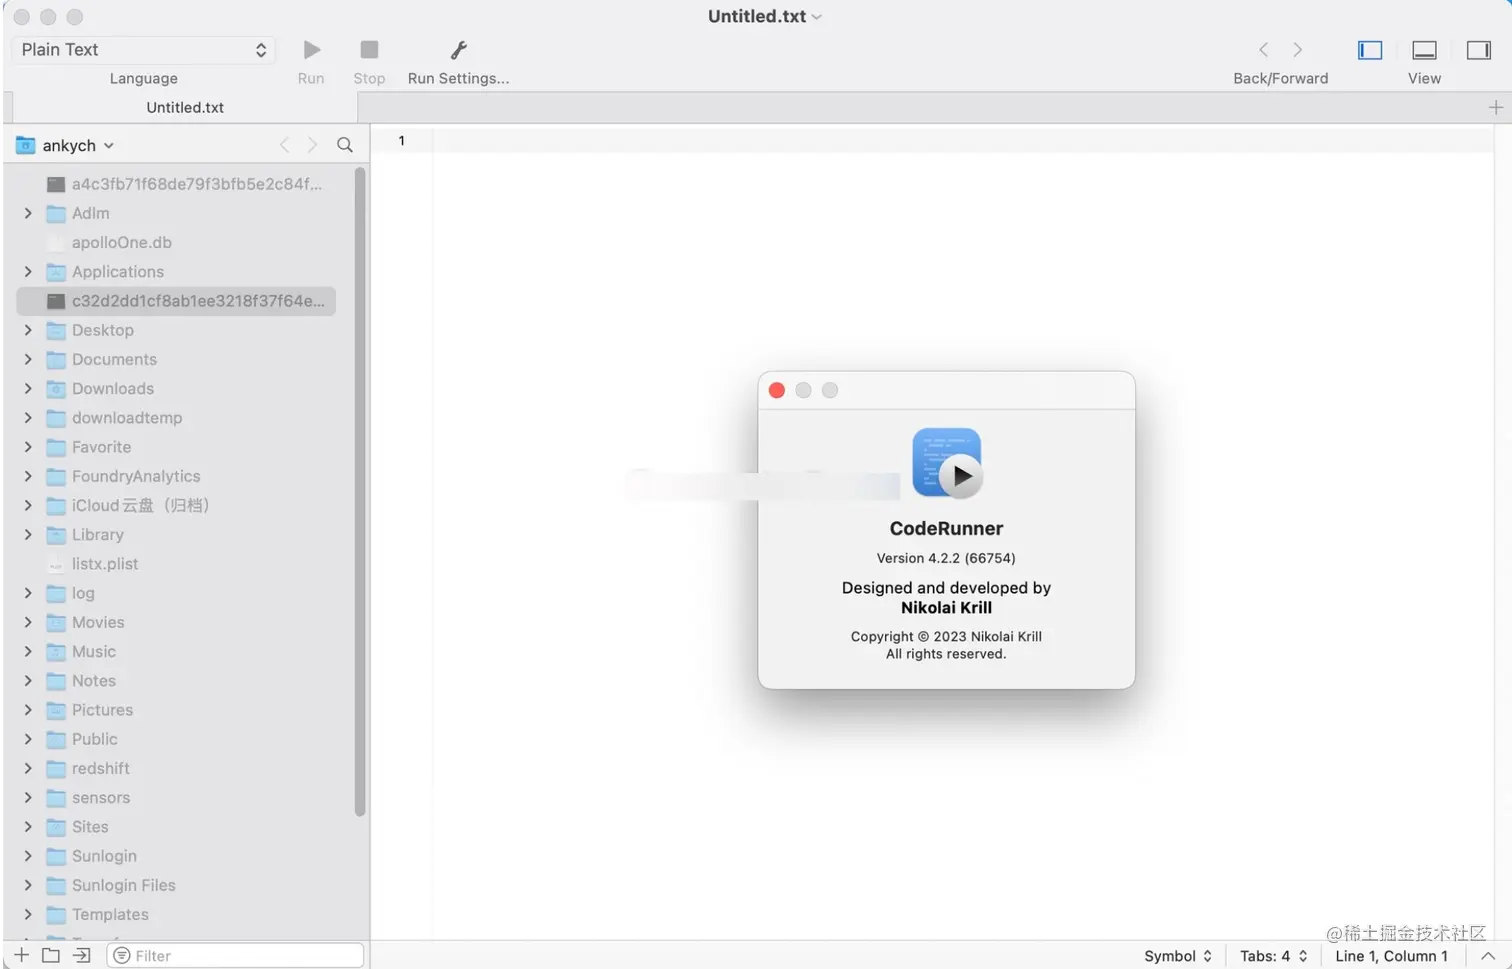Image resolution: width=1512 pixels, height=969 pixels.
Task: Select the Movies folder row
Action: point(176,622)
